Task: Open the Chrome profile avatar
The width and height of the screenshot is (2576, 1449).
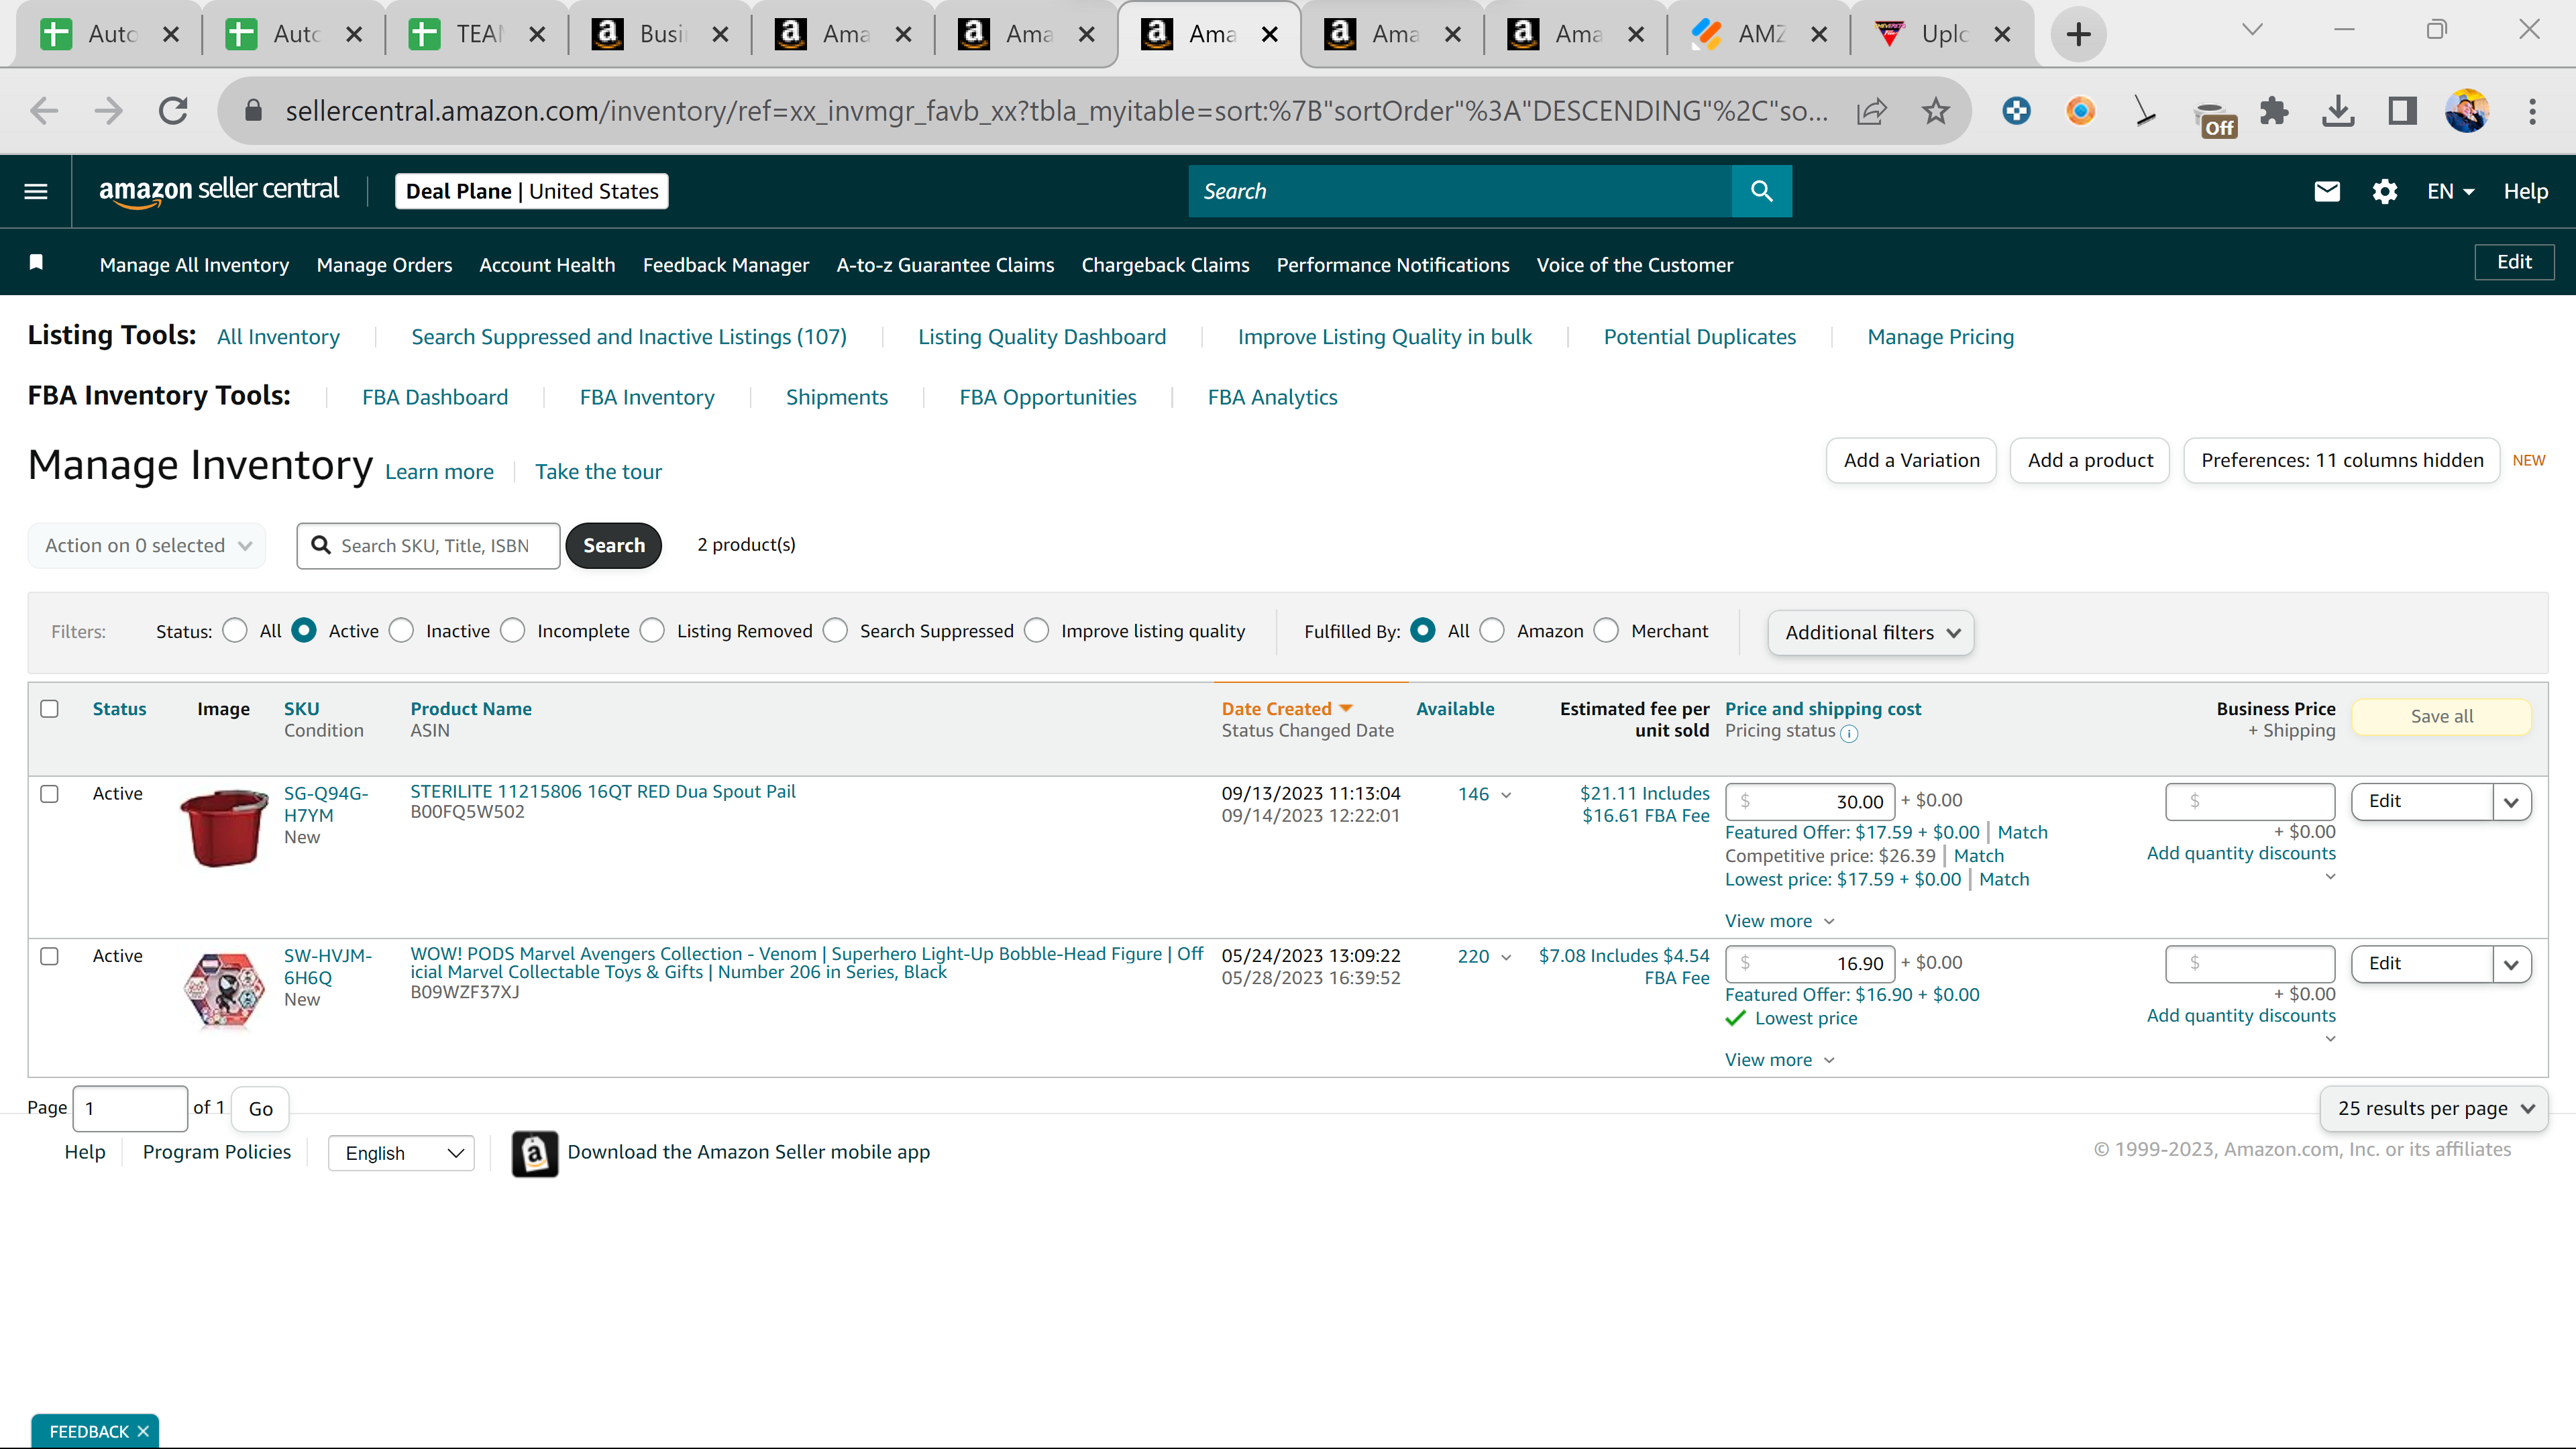Action: pyautogui.click(x=2466, y=110)
